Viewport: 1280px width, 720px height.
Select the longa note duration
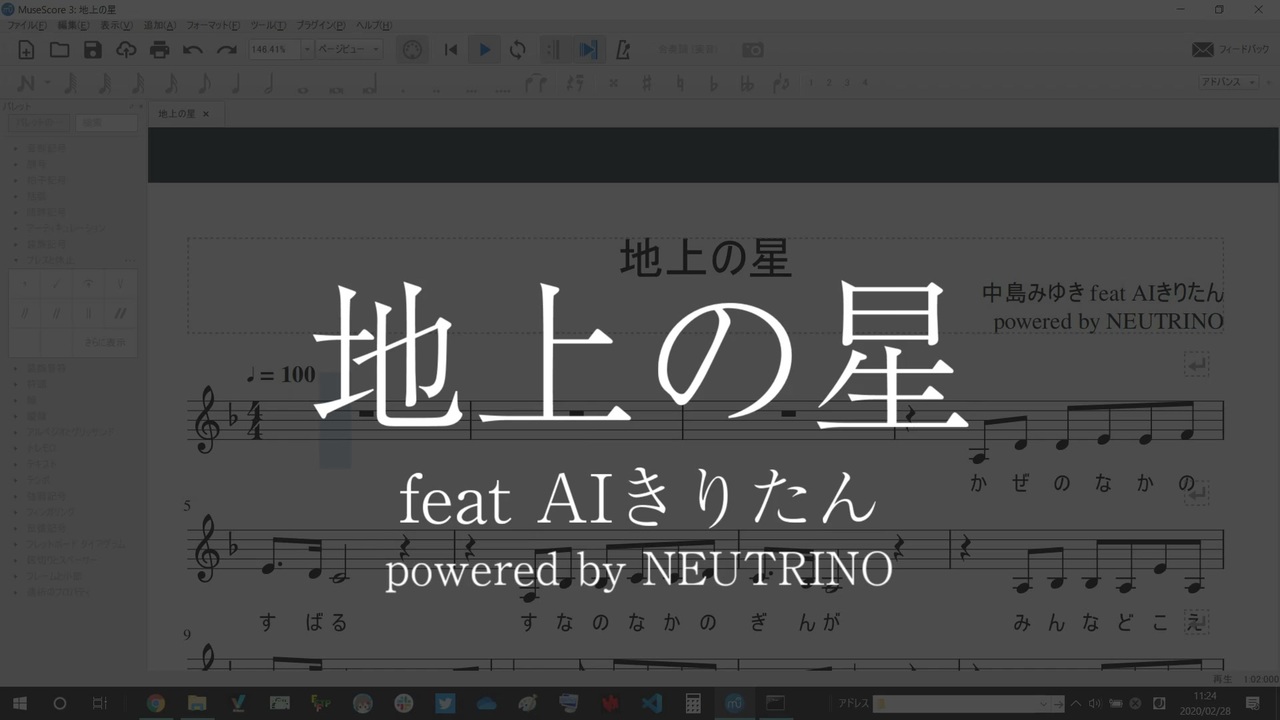point(369,85)
